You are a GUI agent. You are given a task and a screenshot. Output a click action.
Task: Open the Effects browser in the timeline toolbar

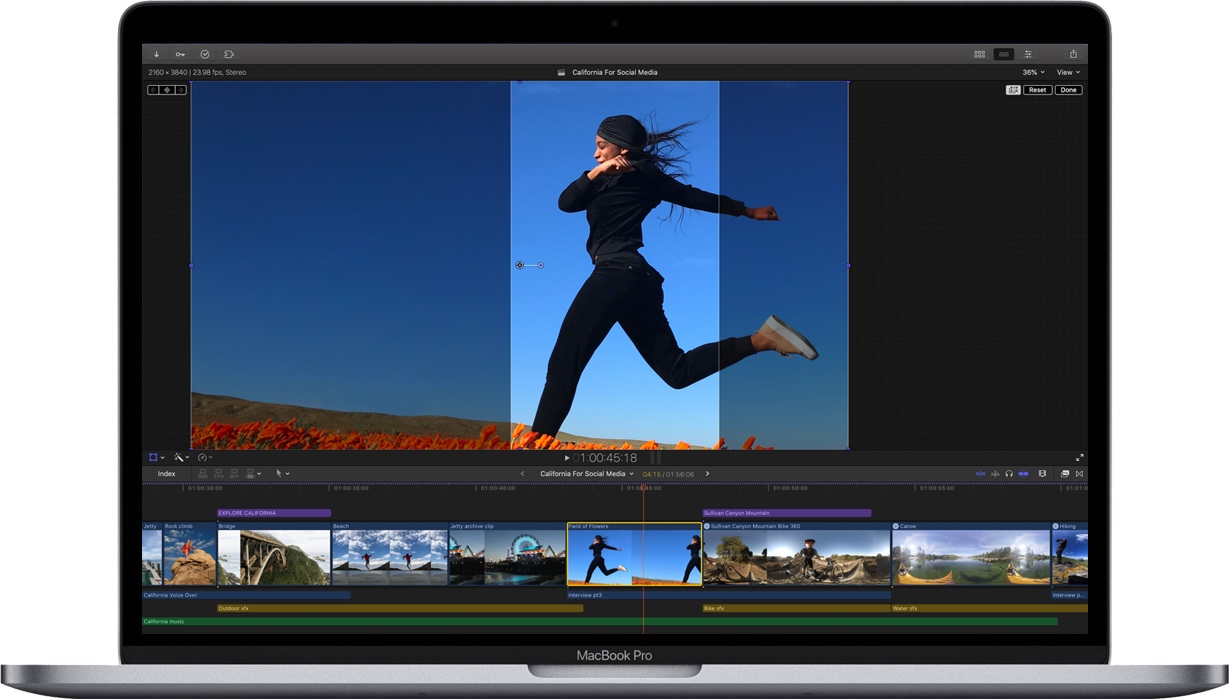(x=1065, y=473)
